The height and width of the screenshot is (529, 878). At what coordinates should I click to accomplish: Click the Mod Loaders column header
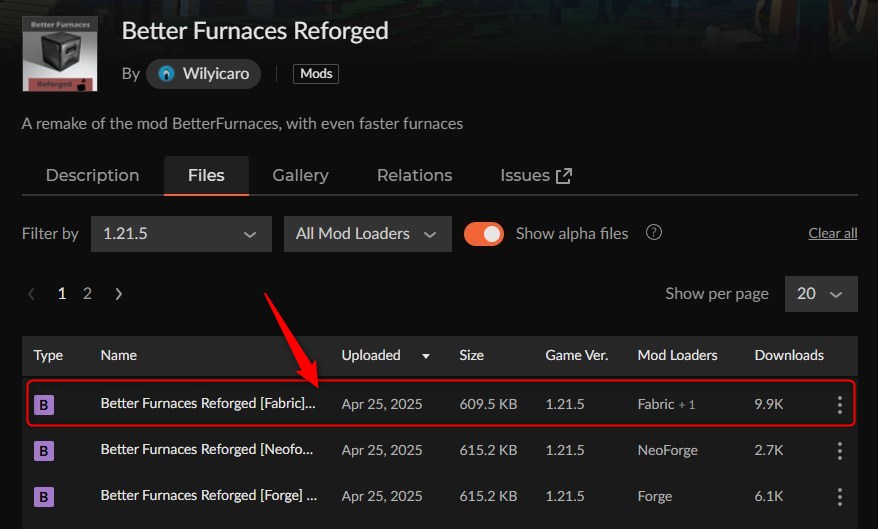point(678,355)
